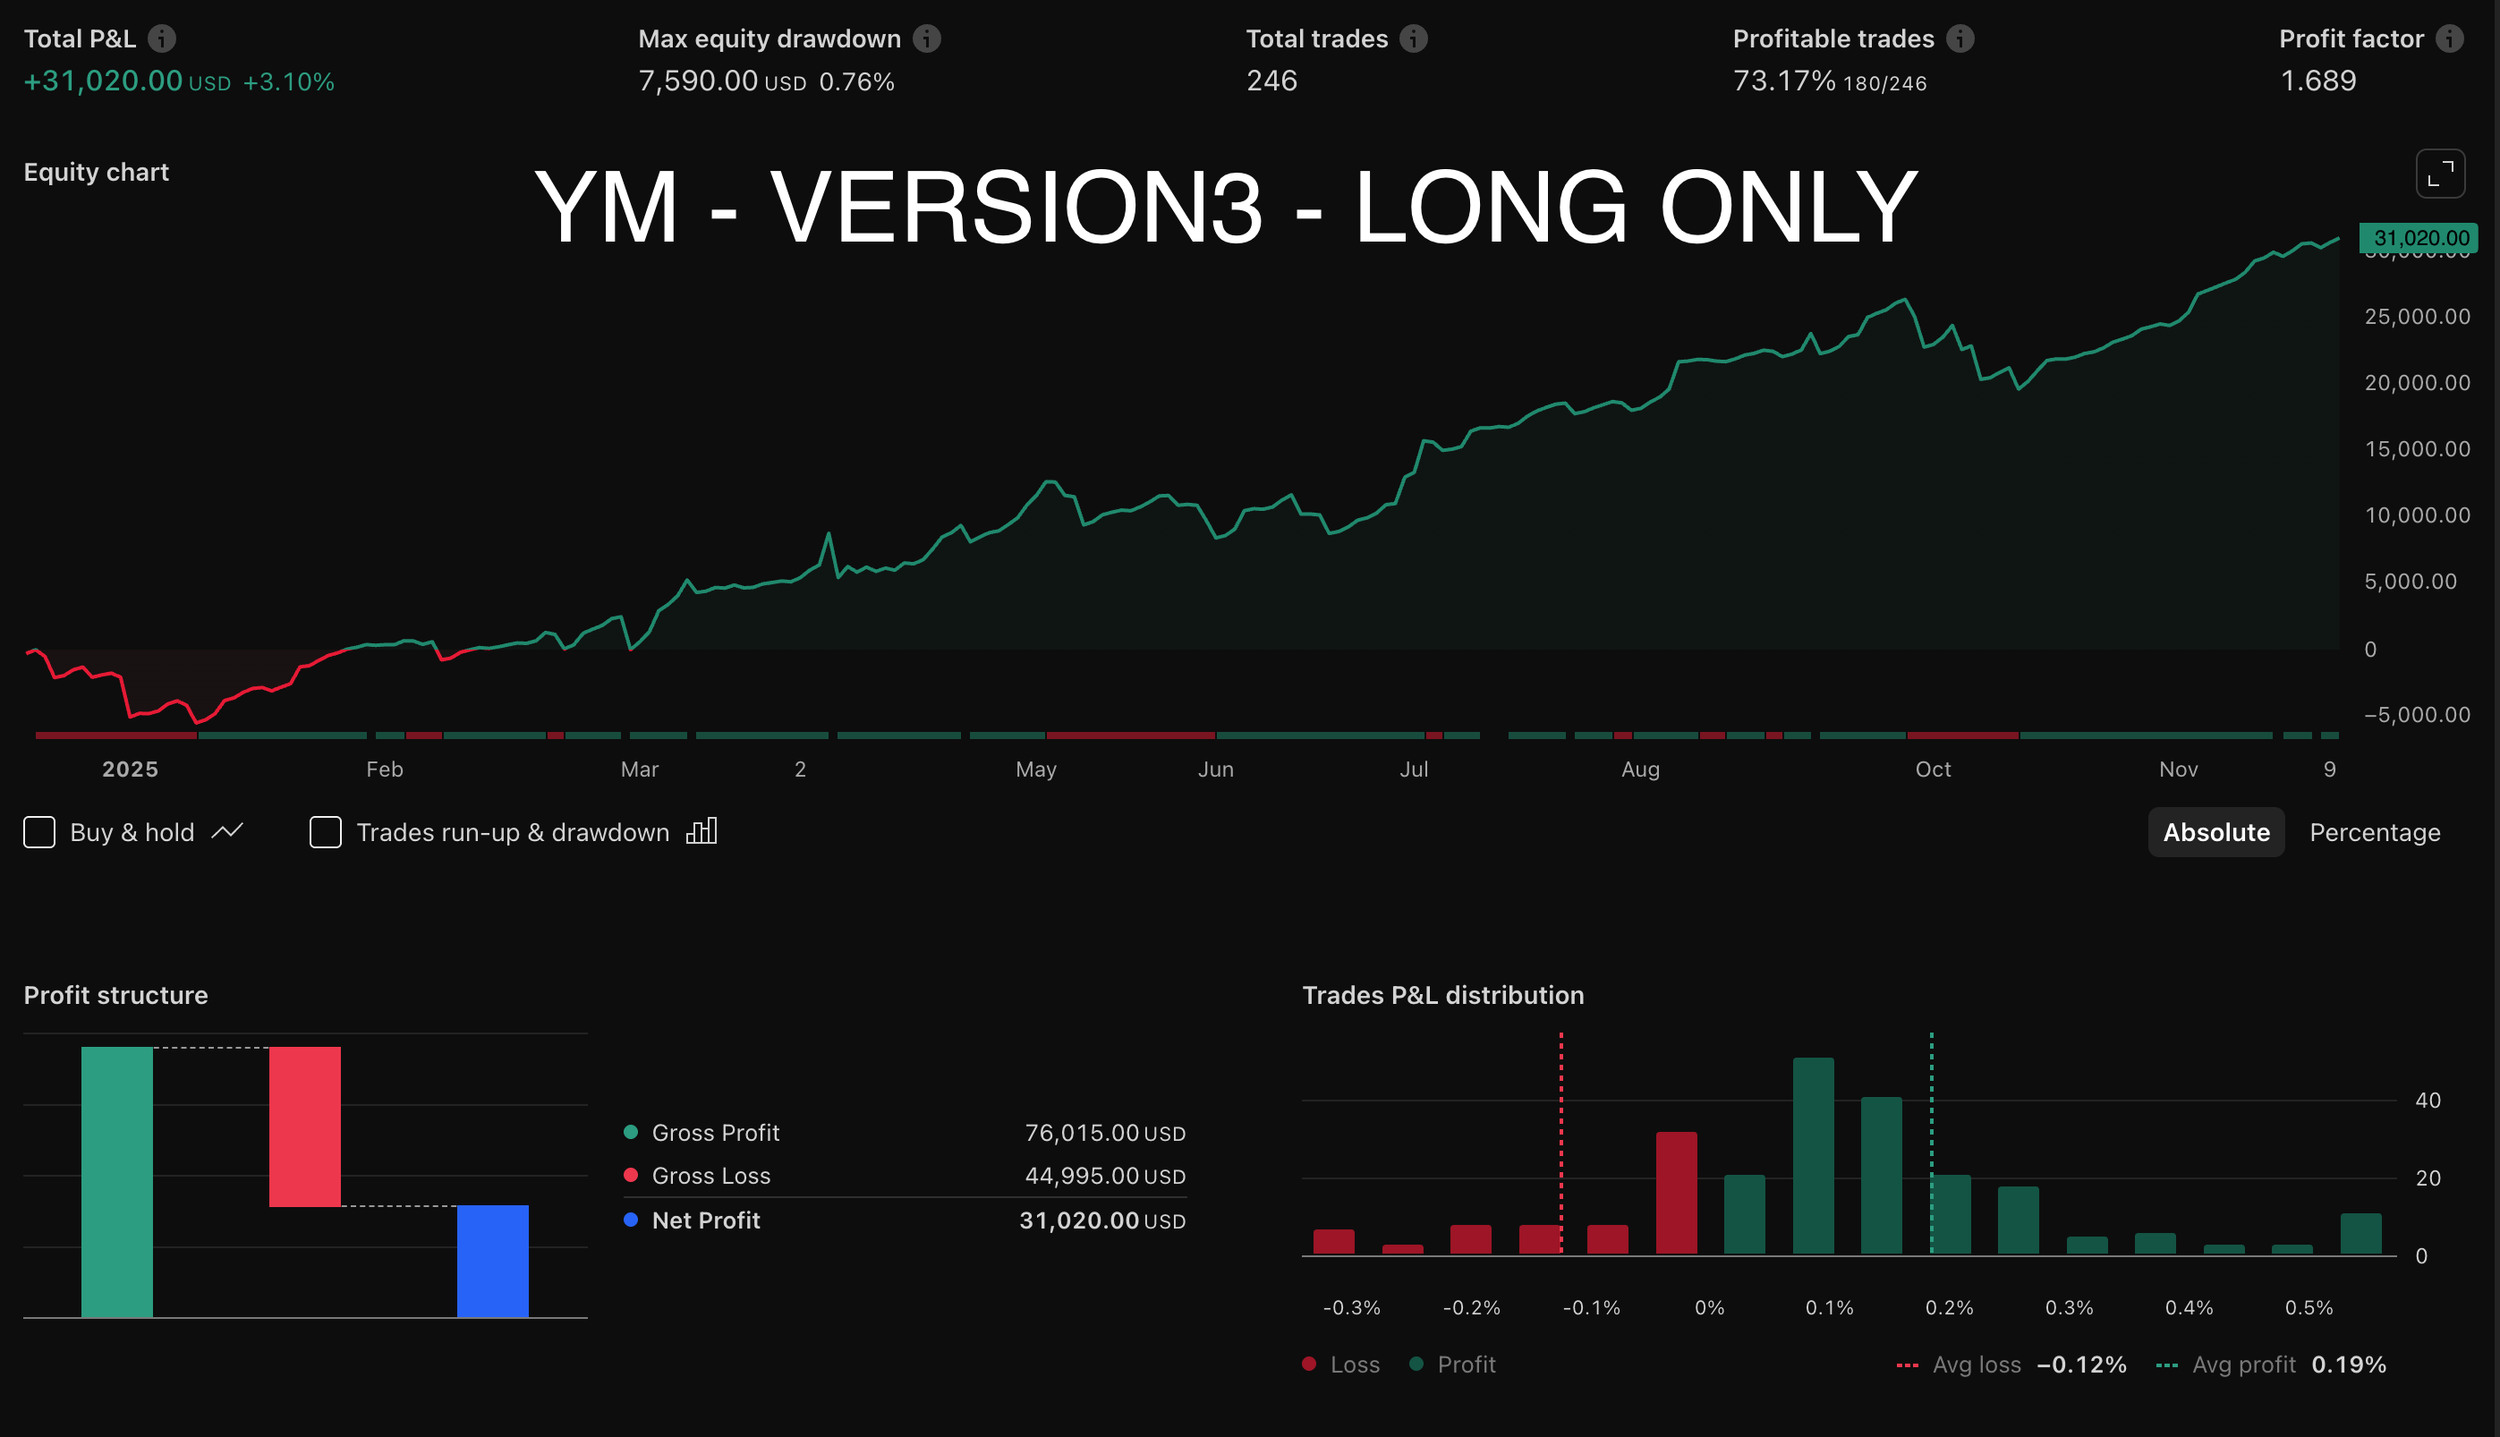Click the bar chart icon beside Trades run-up & drawdown
The width and height of the screenshot is (2500, 1437).
coord(703,831)
